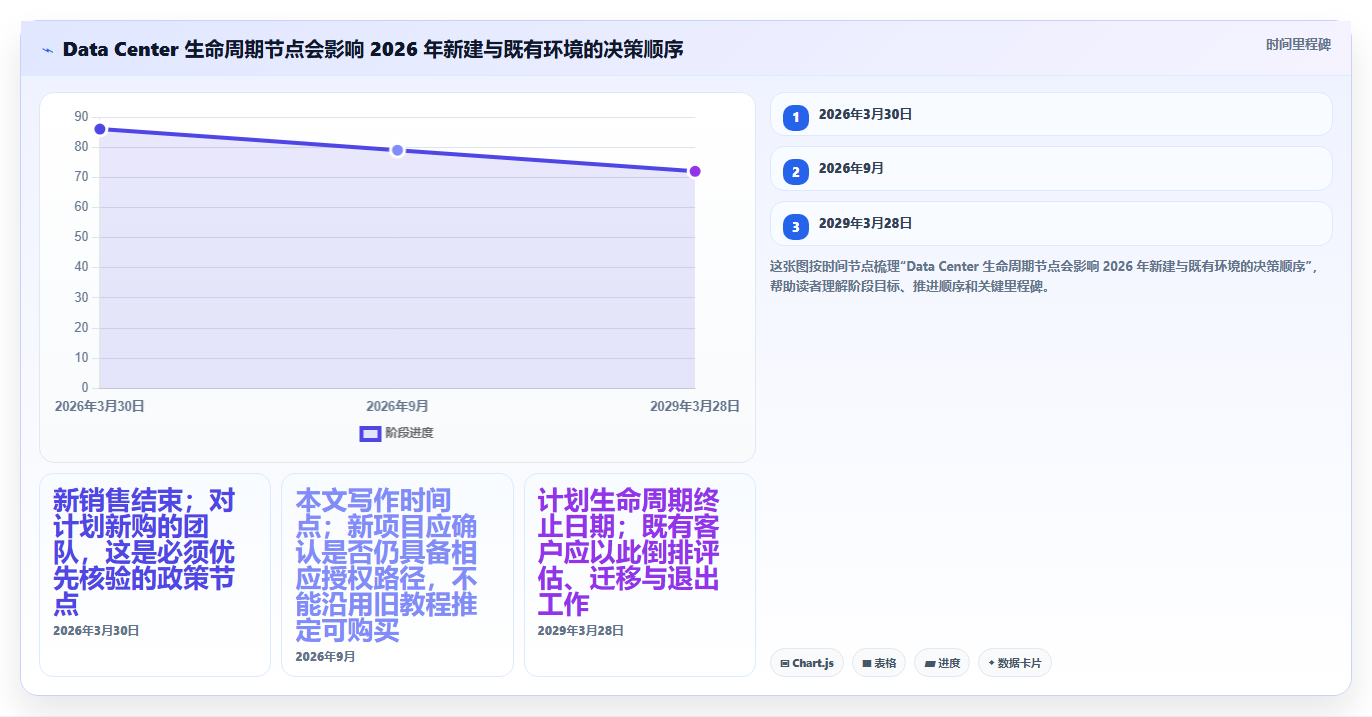Click the blue icon before the Data Center title
The width and height of the screenshot is (1372, 717).
coord(47,50)
